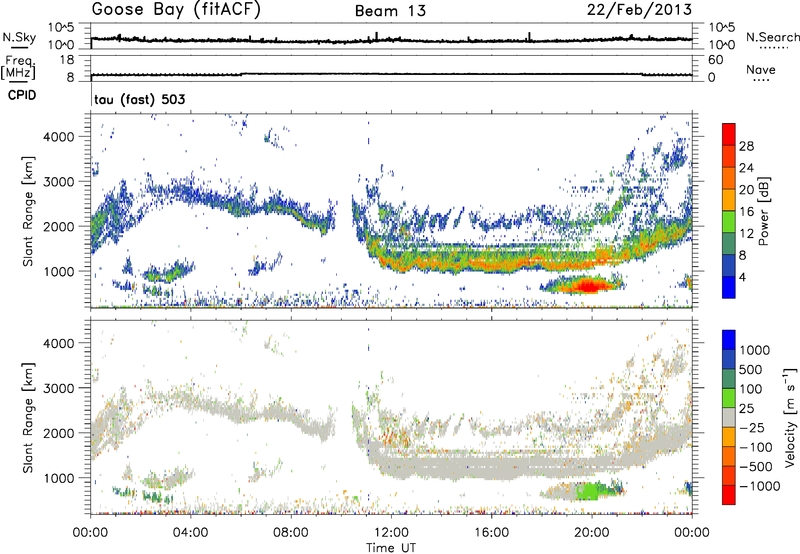This screenshot has height=554, width=800.
Task: Select the "N.Search" legend label
Action: click(772, 37)
